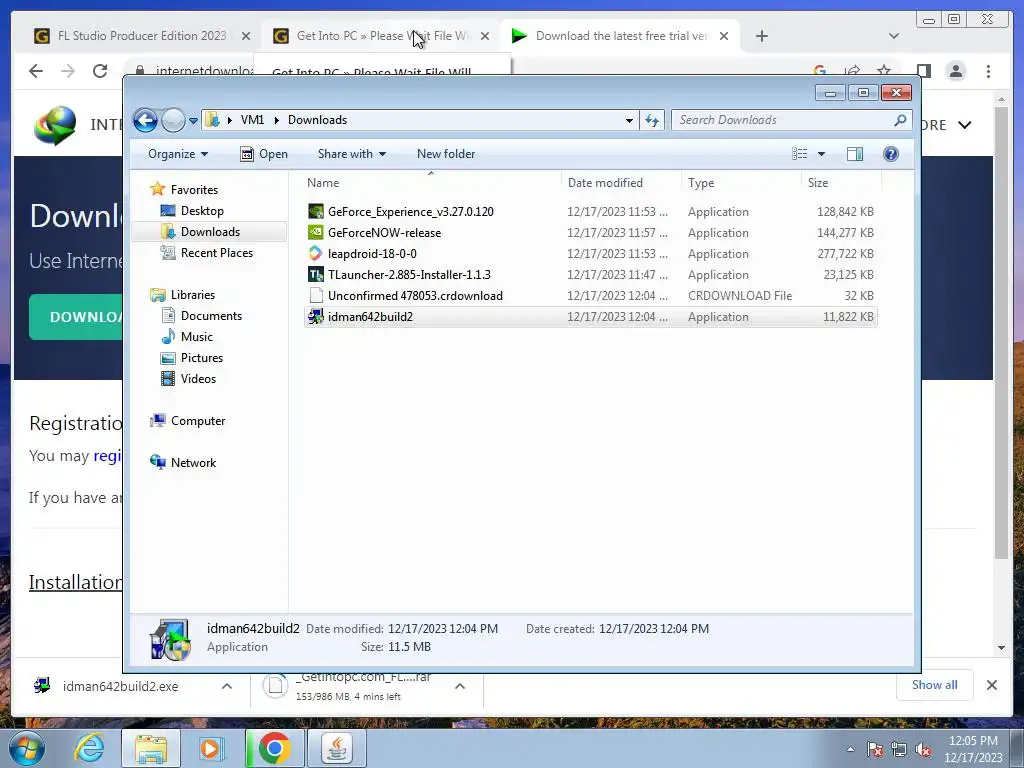
Task: Click the Windows Start button
Action: click(26, 748)
